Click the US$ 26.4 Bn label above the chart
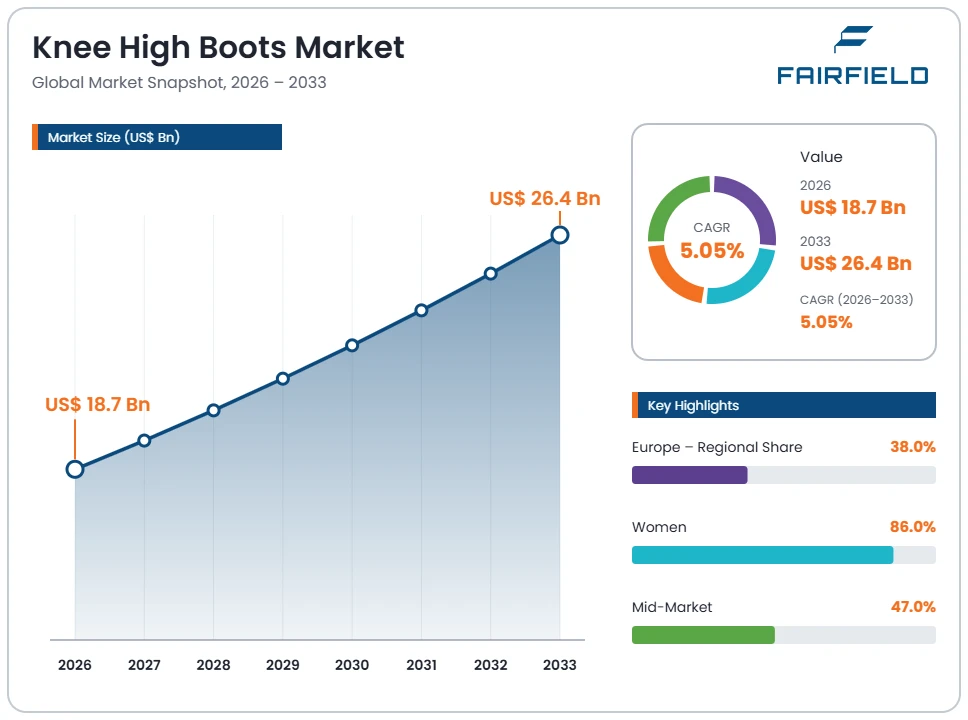This screenshot has width=968, height=720. point(544,198)
